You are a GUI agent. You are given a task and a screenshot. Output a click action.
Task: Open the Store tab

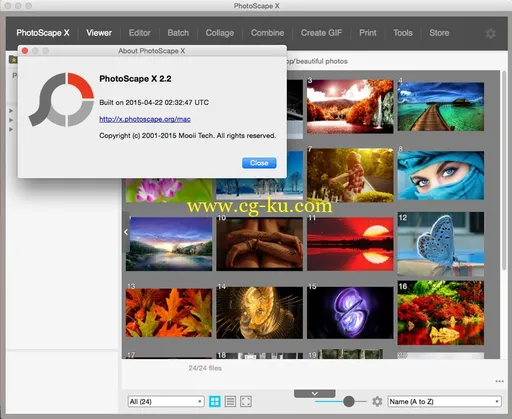point(439,33)
